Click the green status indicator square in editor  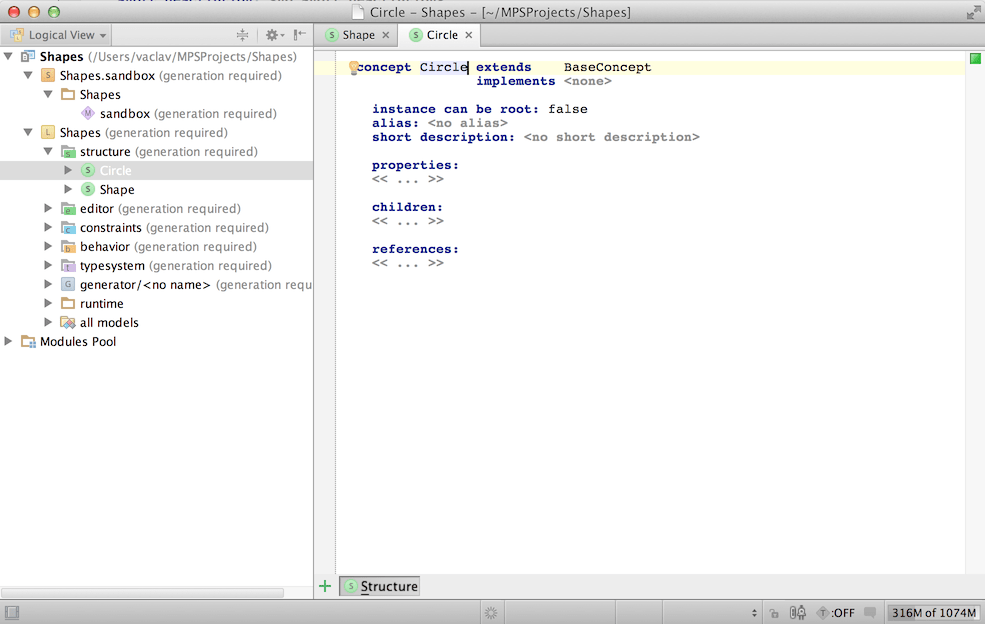[x=974, y=59]
